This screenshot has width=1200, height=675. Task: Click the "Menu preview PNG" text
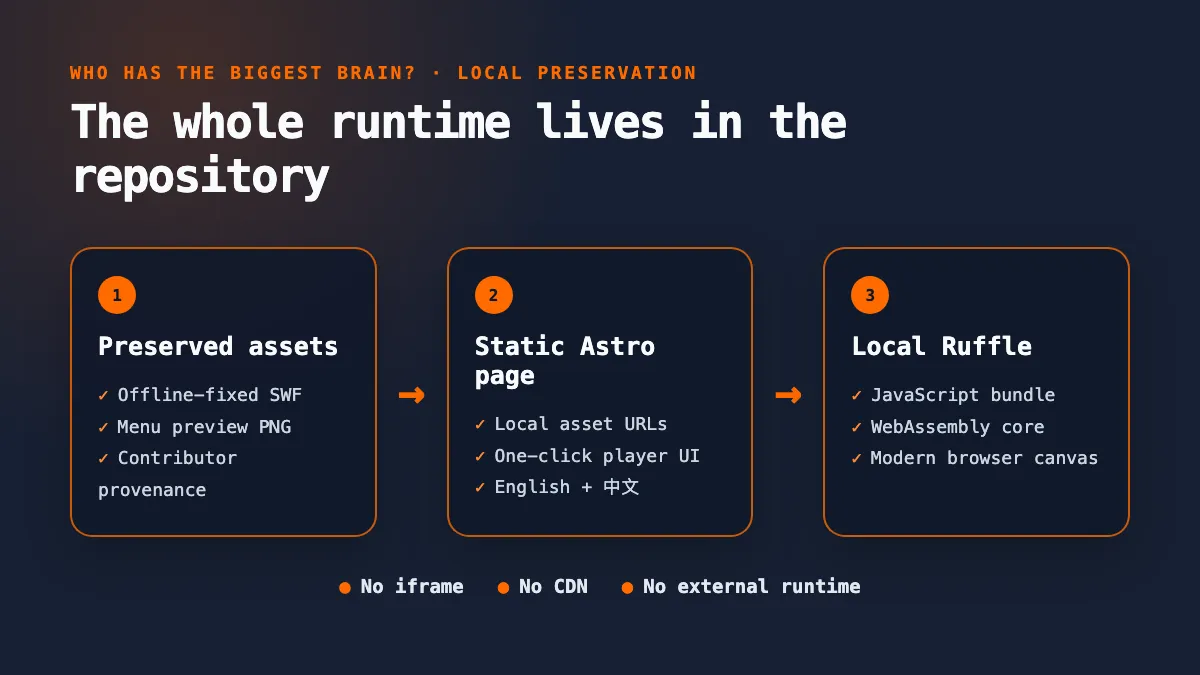click(204, 427)
